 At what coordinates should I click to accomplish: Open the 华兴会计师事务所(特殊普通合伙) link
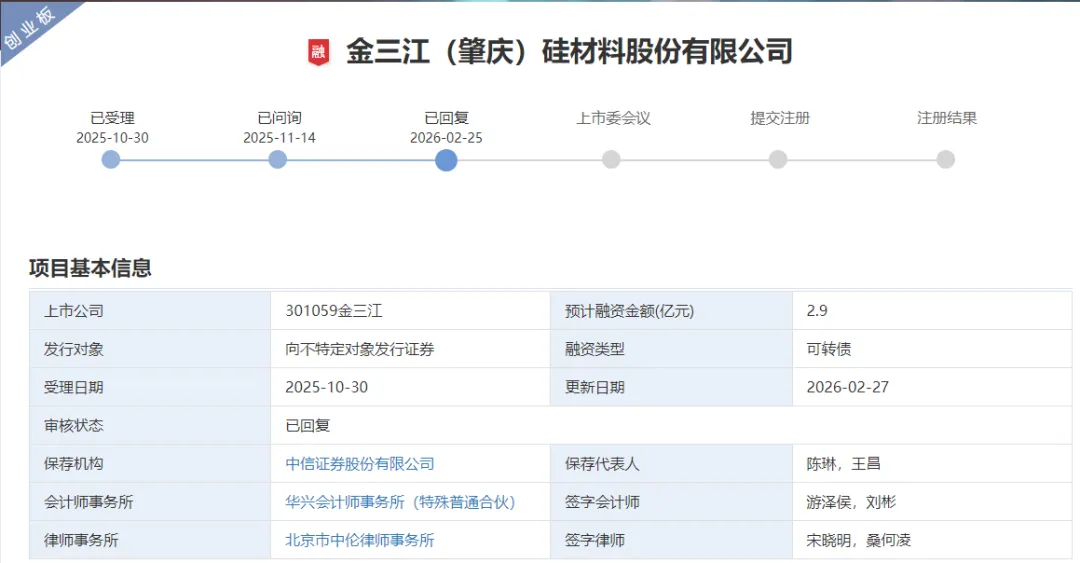[x=401, y=502]
